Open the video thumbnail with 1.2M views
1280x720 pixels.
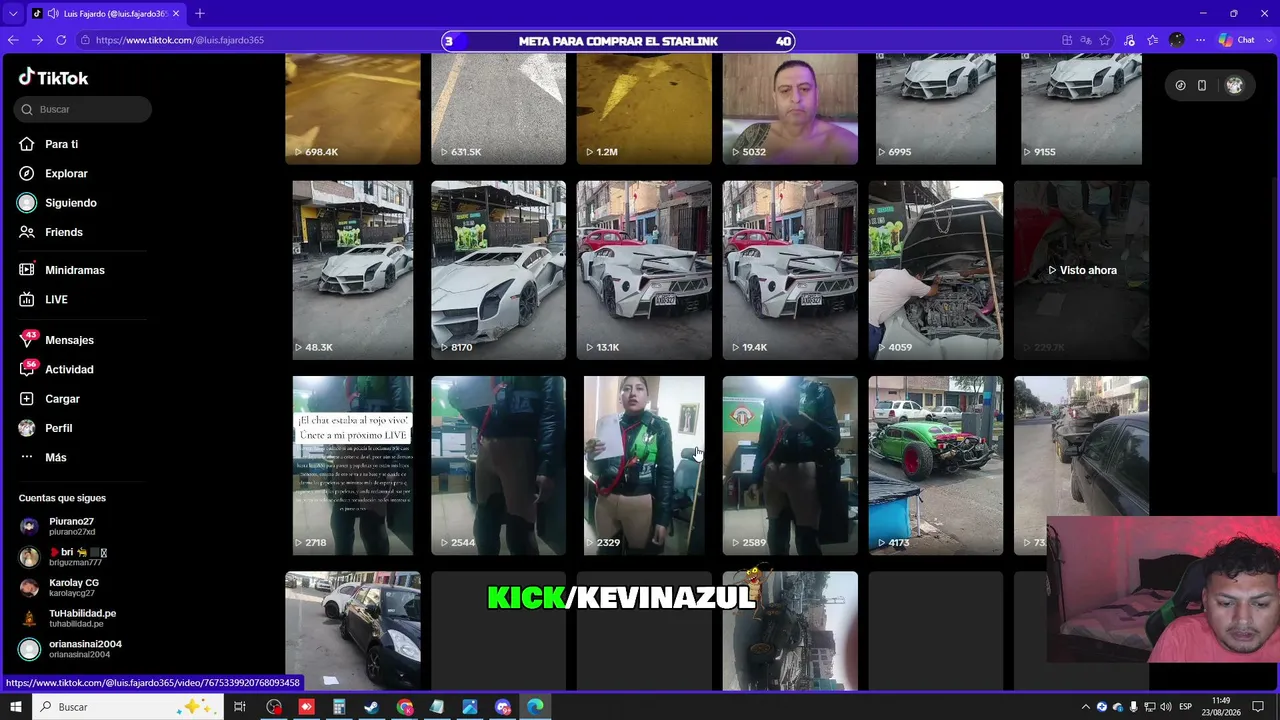coord(644,108)
